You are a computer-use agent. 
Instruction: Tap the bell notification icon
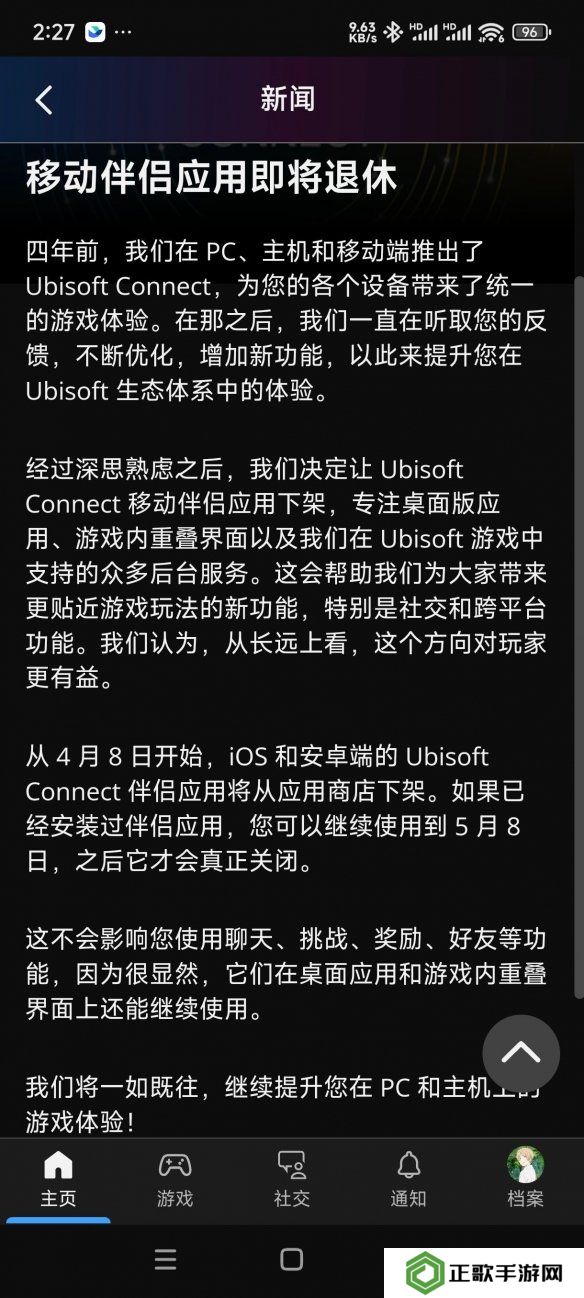(408, 1165)
